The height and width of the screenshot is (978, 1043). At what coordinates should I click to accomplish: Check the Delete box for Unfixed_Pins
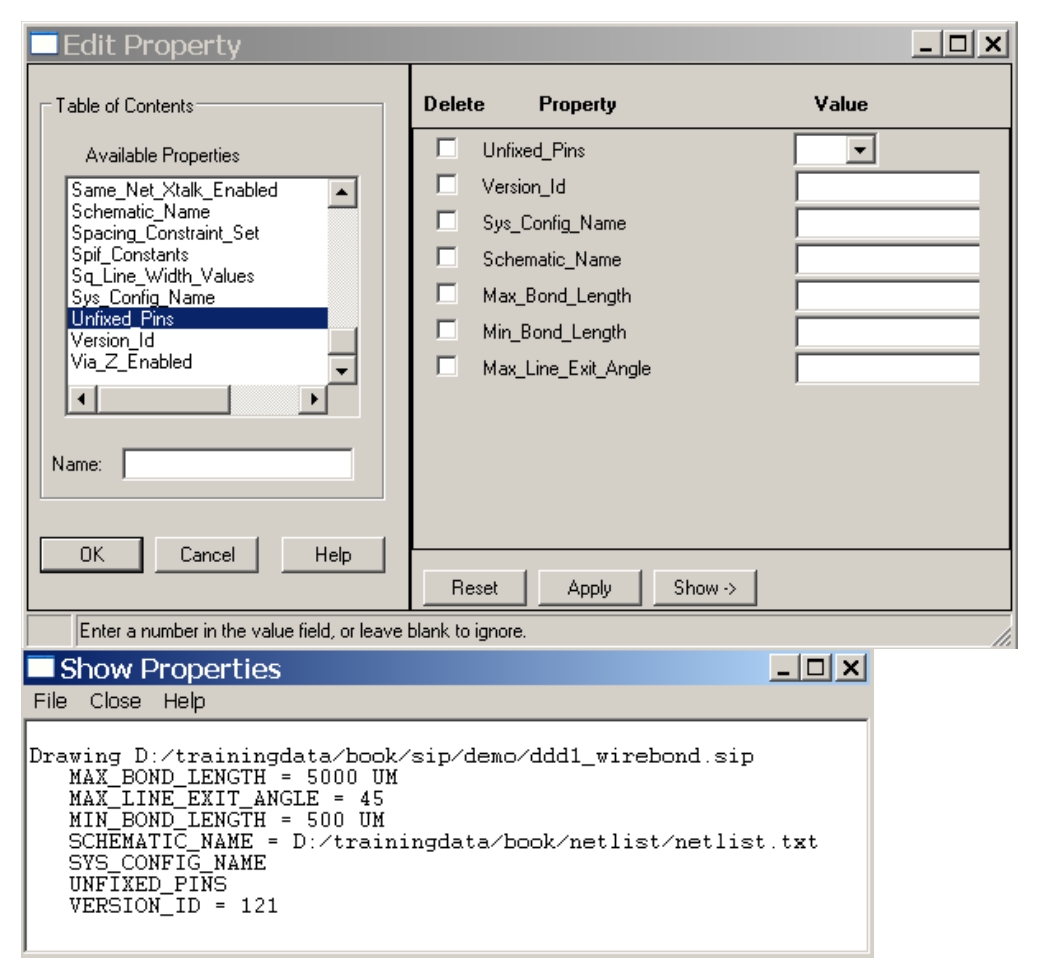coord(446,148)
